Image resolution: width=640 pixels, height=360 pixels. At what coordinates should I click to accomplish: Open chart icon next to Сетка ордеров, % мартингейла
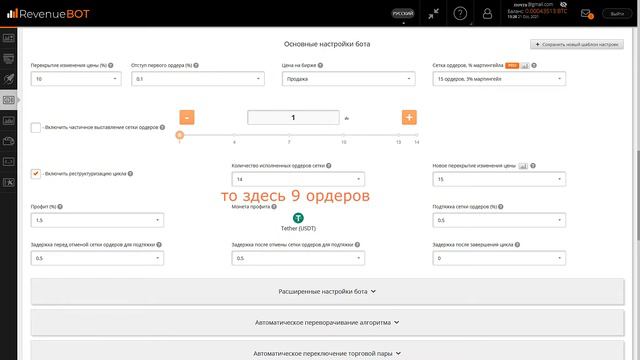coord(525,65)
